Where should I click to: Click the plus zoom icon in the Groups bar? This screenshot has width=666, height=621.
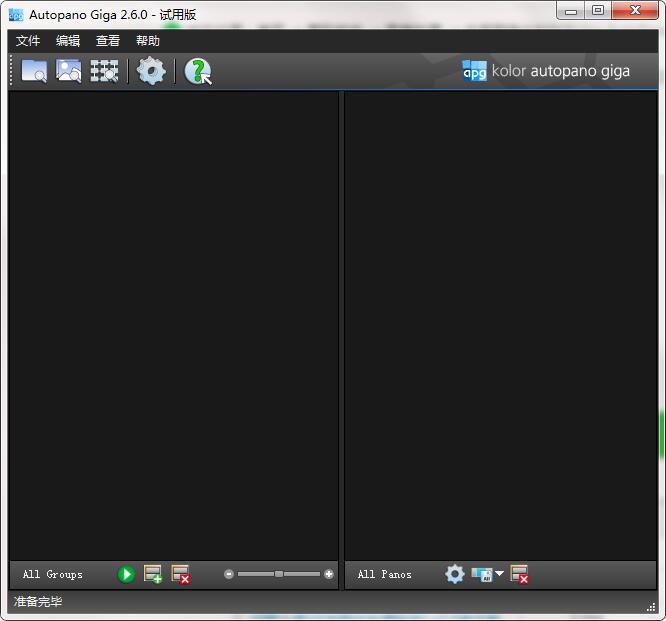(x=328, y=574)
